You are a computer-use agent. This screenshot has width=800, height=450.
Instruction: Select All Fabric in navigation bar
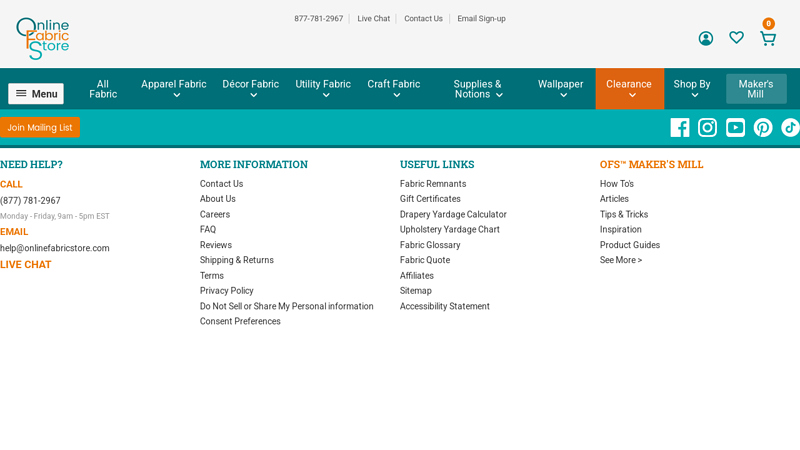(103, 89)
